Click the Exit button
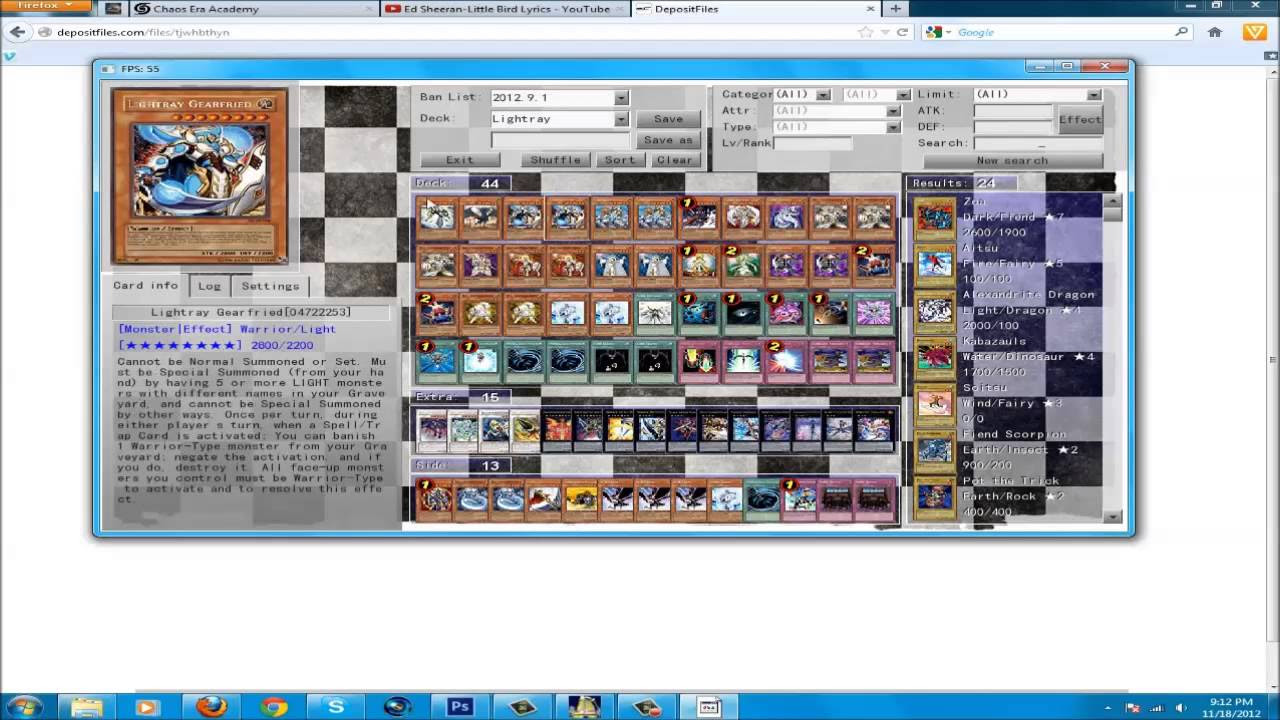1280x720 pixels. (x=460, y=160)
